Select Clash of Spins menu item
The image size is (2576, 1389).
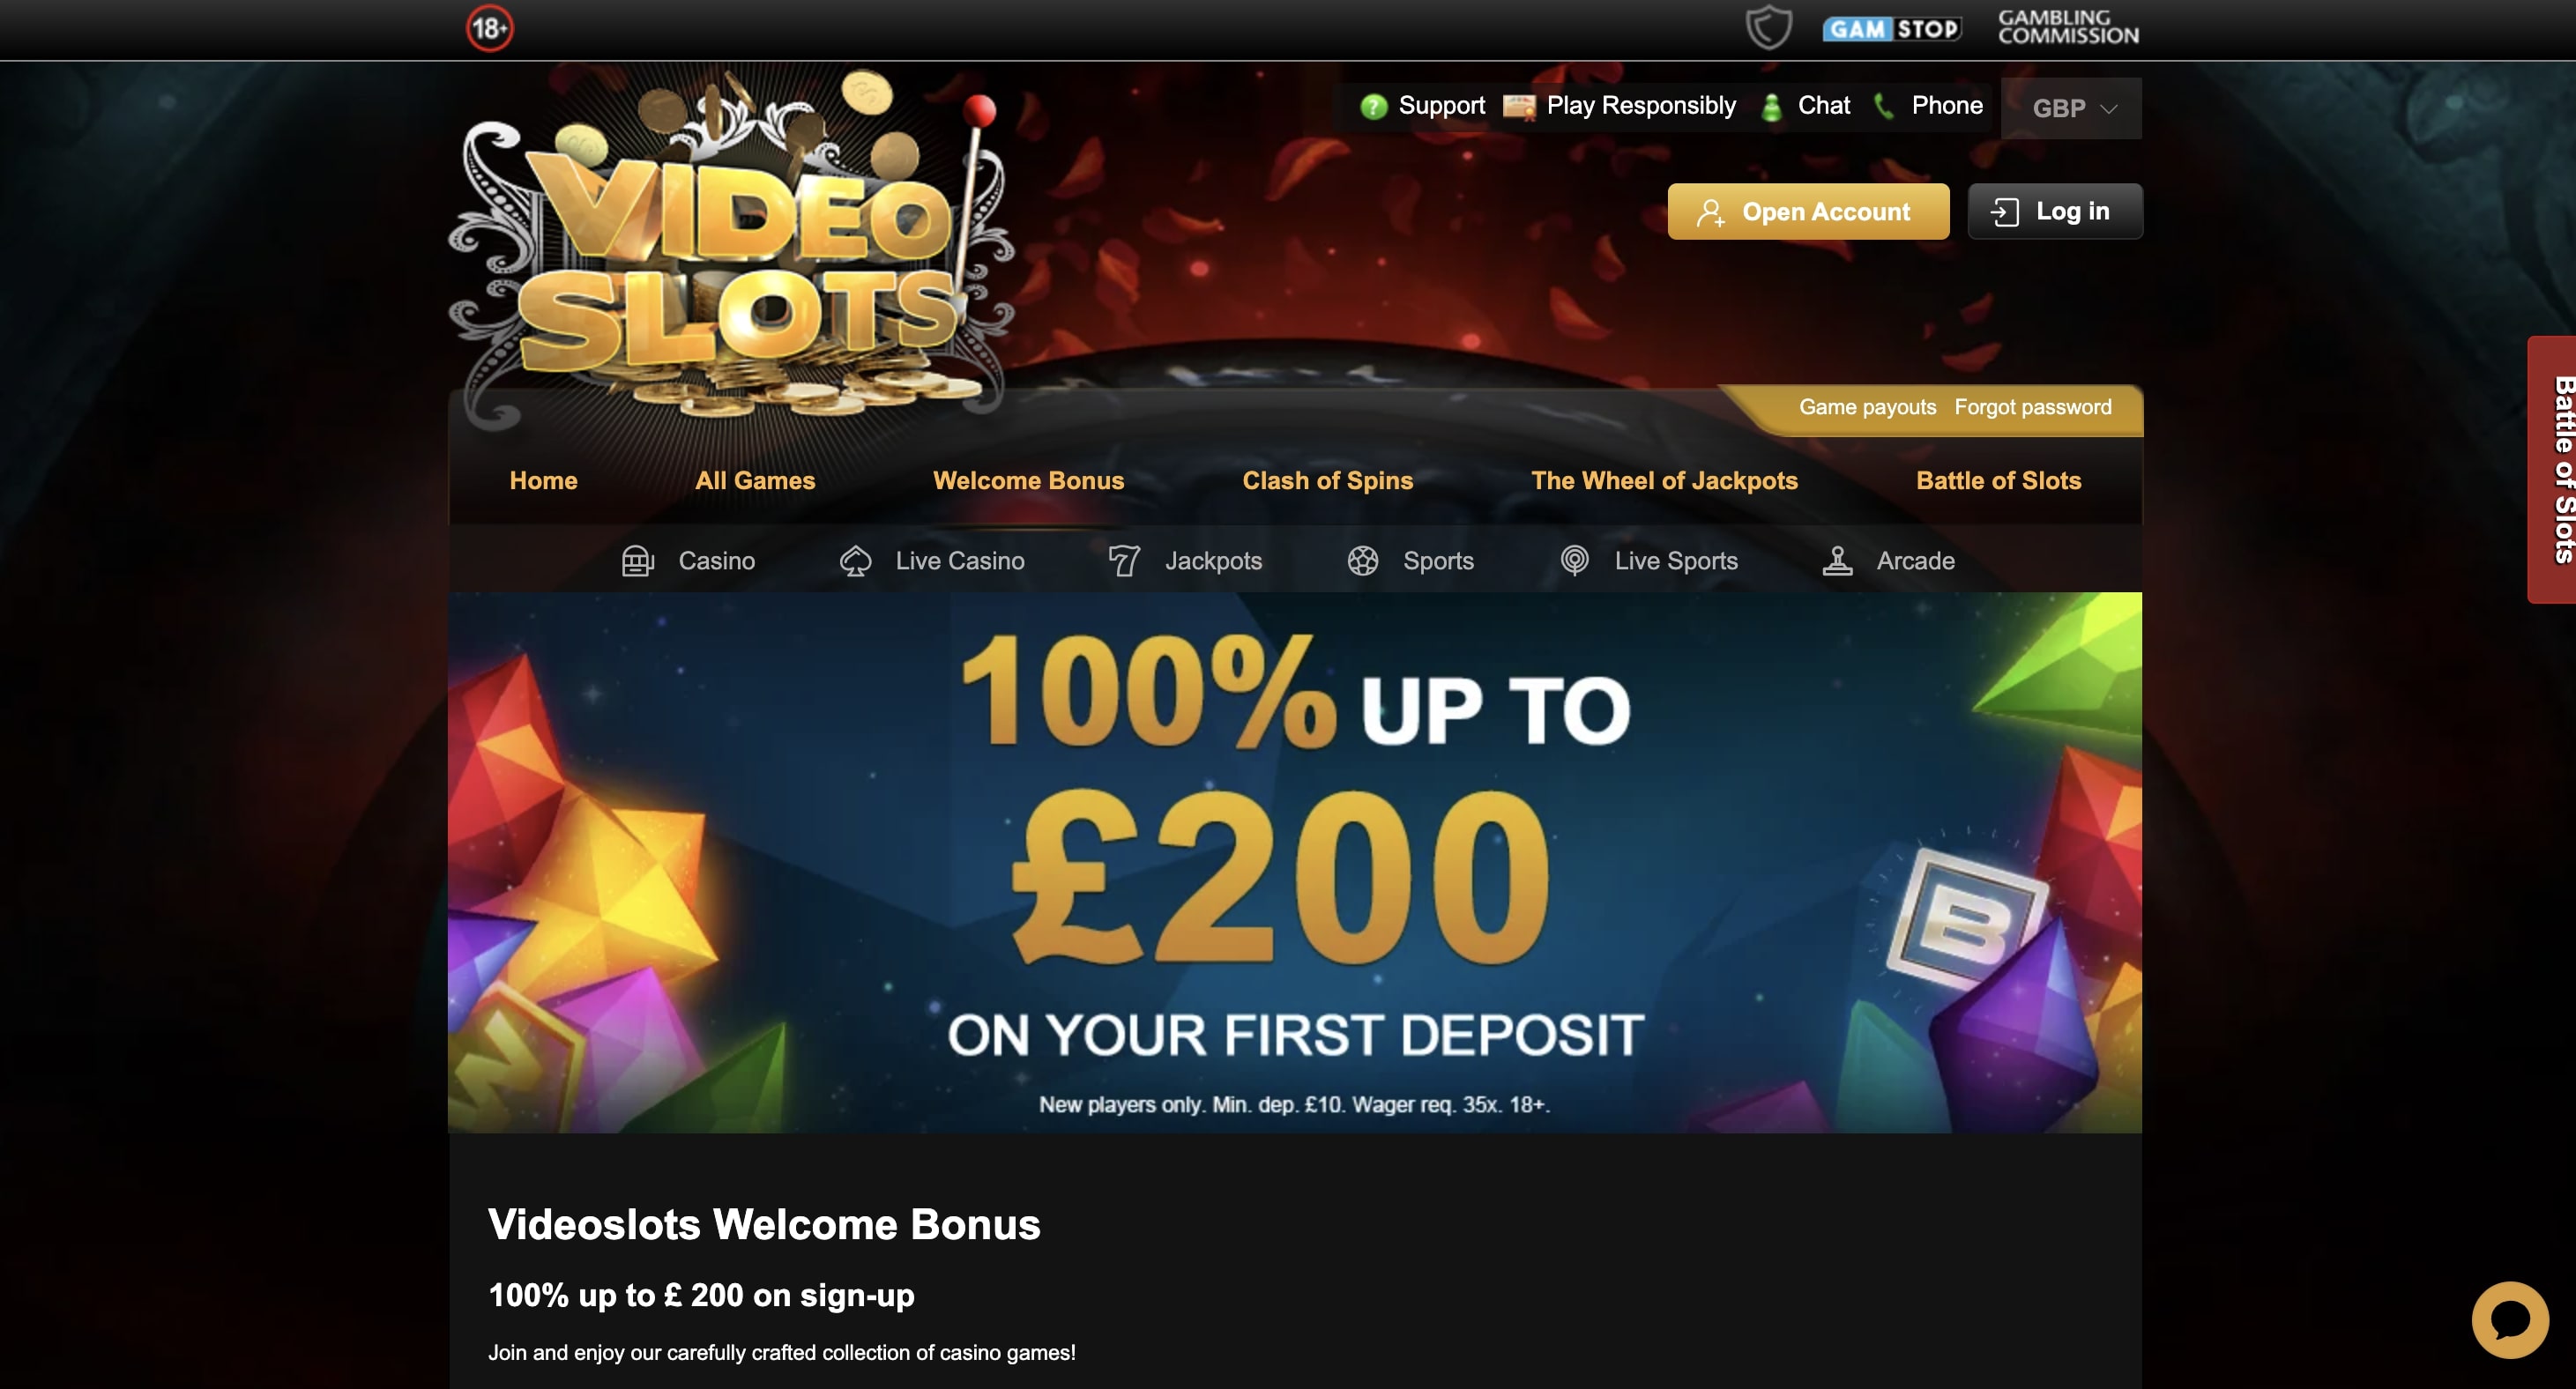coord(1327,481)
